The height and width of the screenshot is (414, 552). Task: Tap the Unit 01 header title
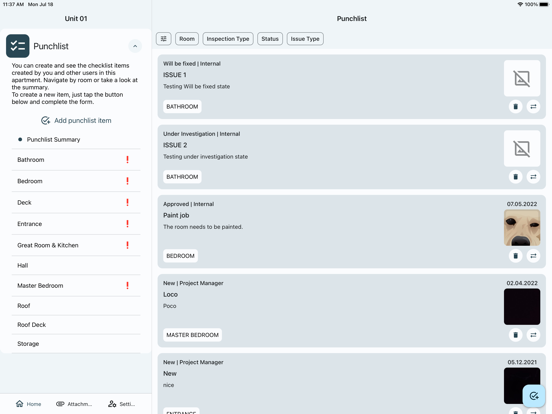point(76,19)
